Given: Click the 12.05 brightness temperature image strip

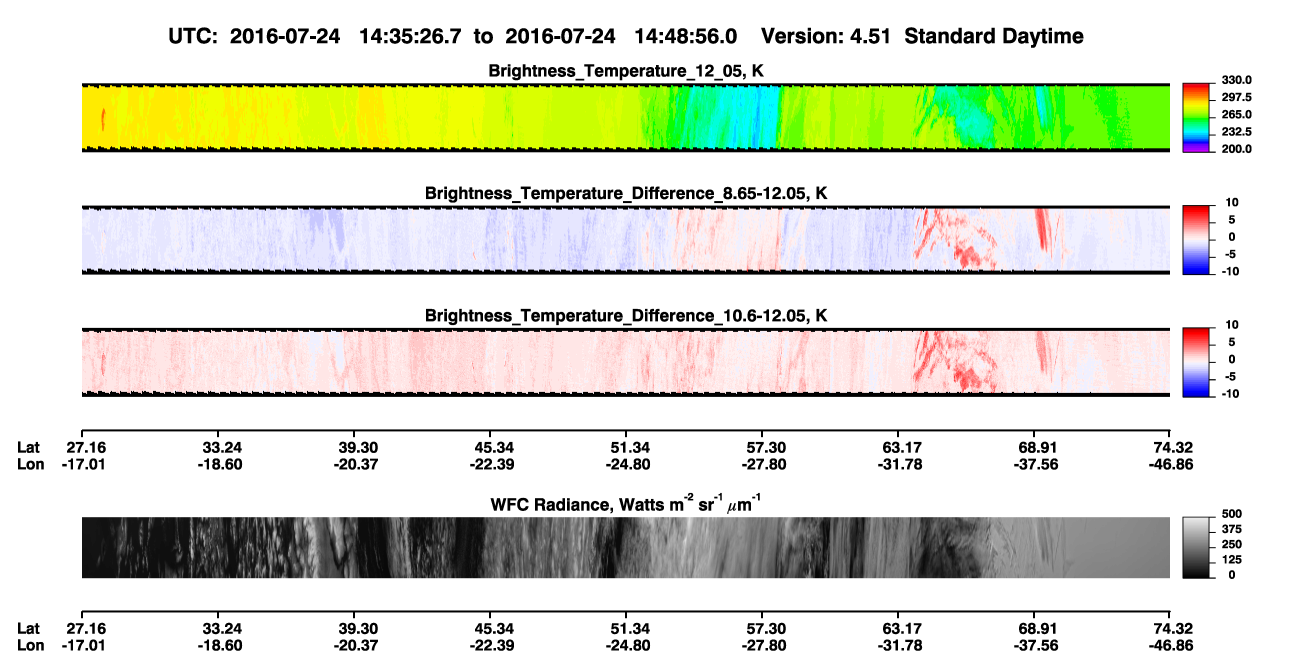Looking at the screenshot, I should (626, 117).
